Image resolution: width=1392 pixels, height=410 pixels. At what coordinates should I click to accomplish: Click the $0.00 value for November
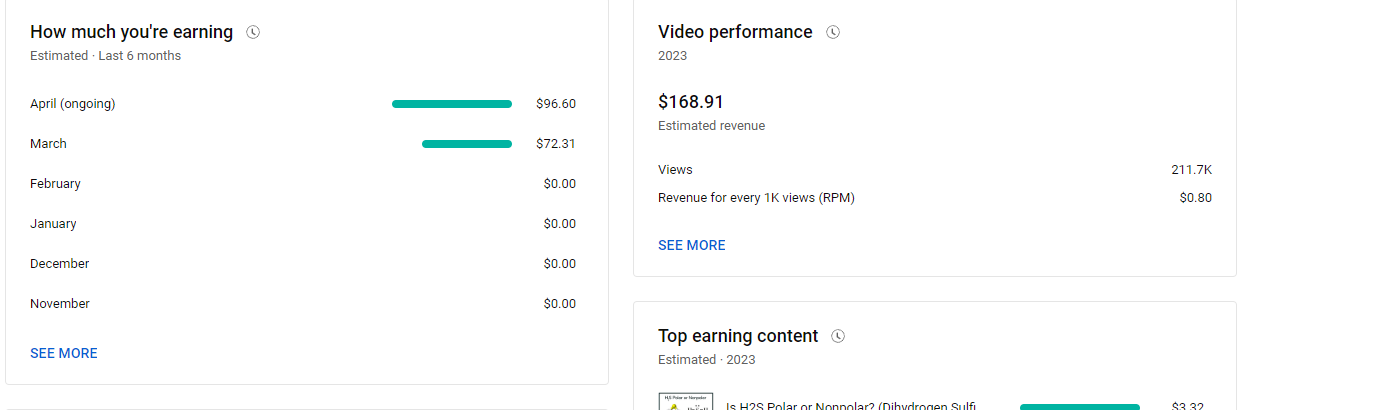click(x=560, y=304)
